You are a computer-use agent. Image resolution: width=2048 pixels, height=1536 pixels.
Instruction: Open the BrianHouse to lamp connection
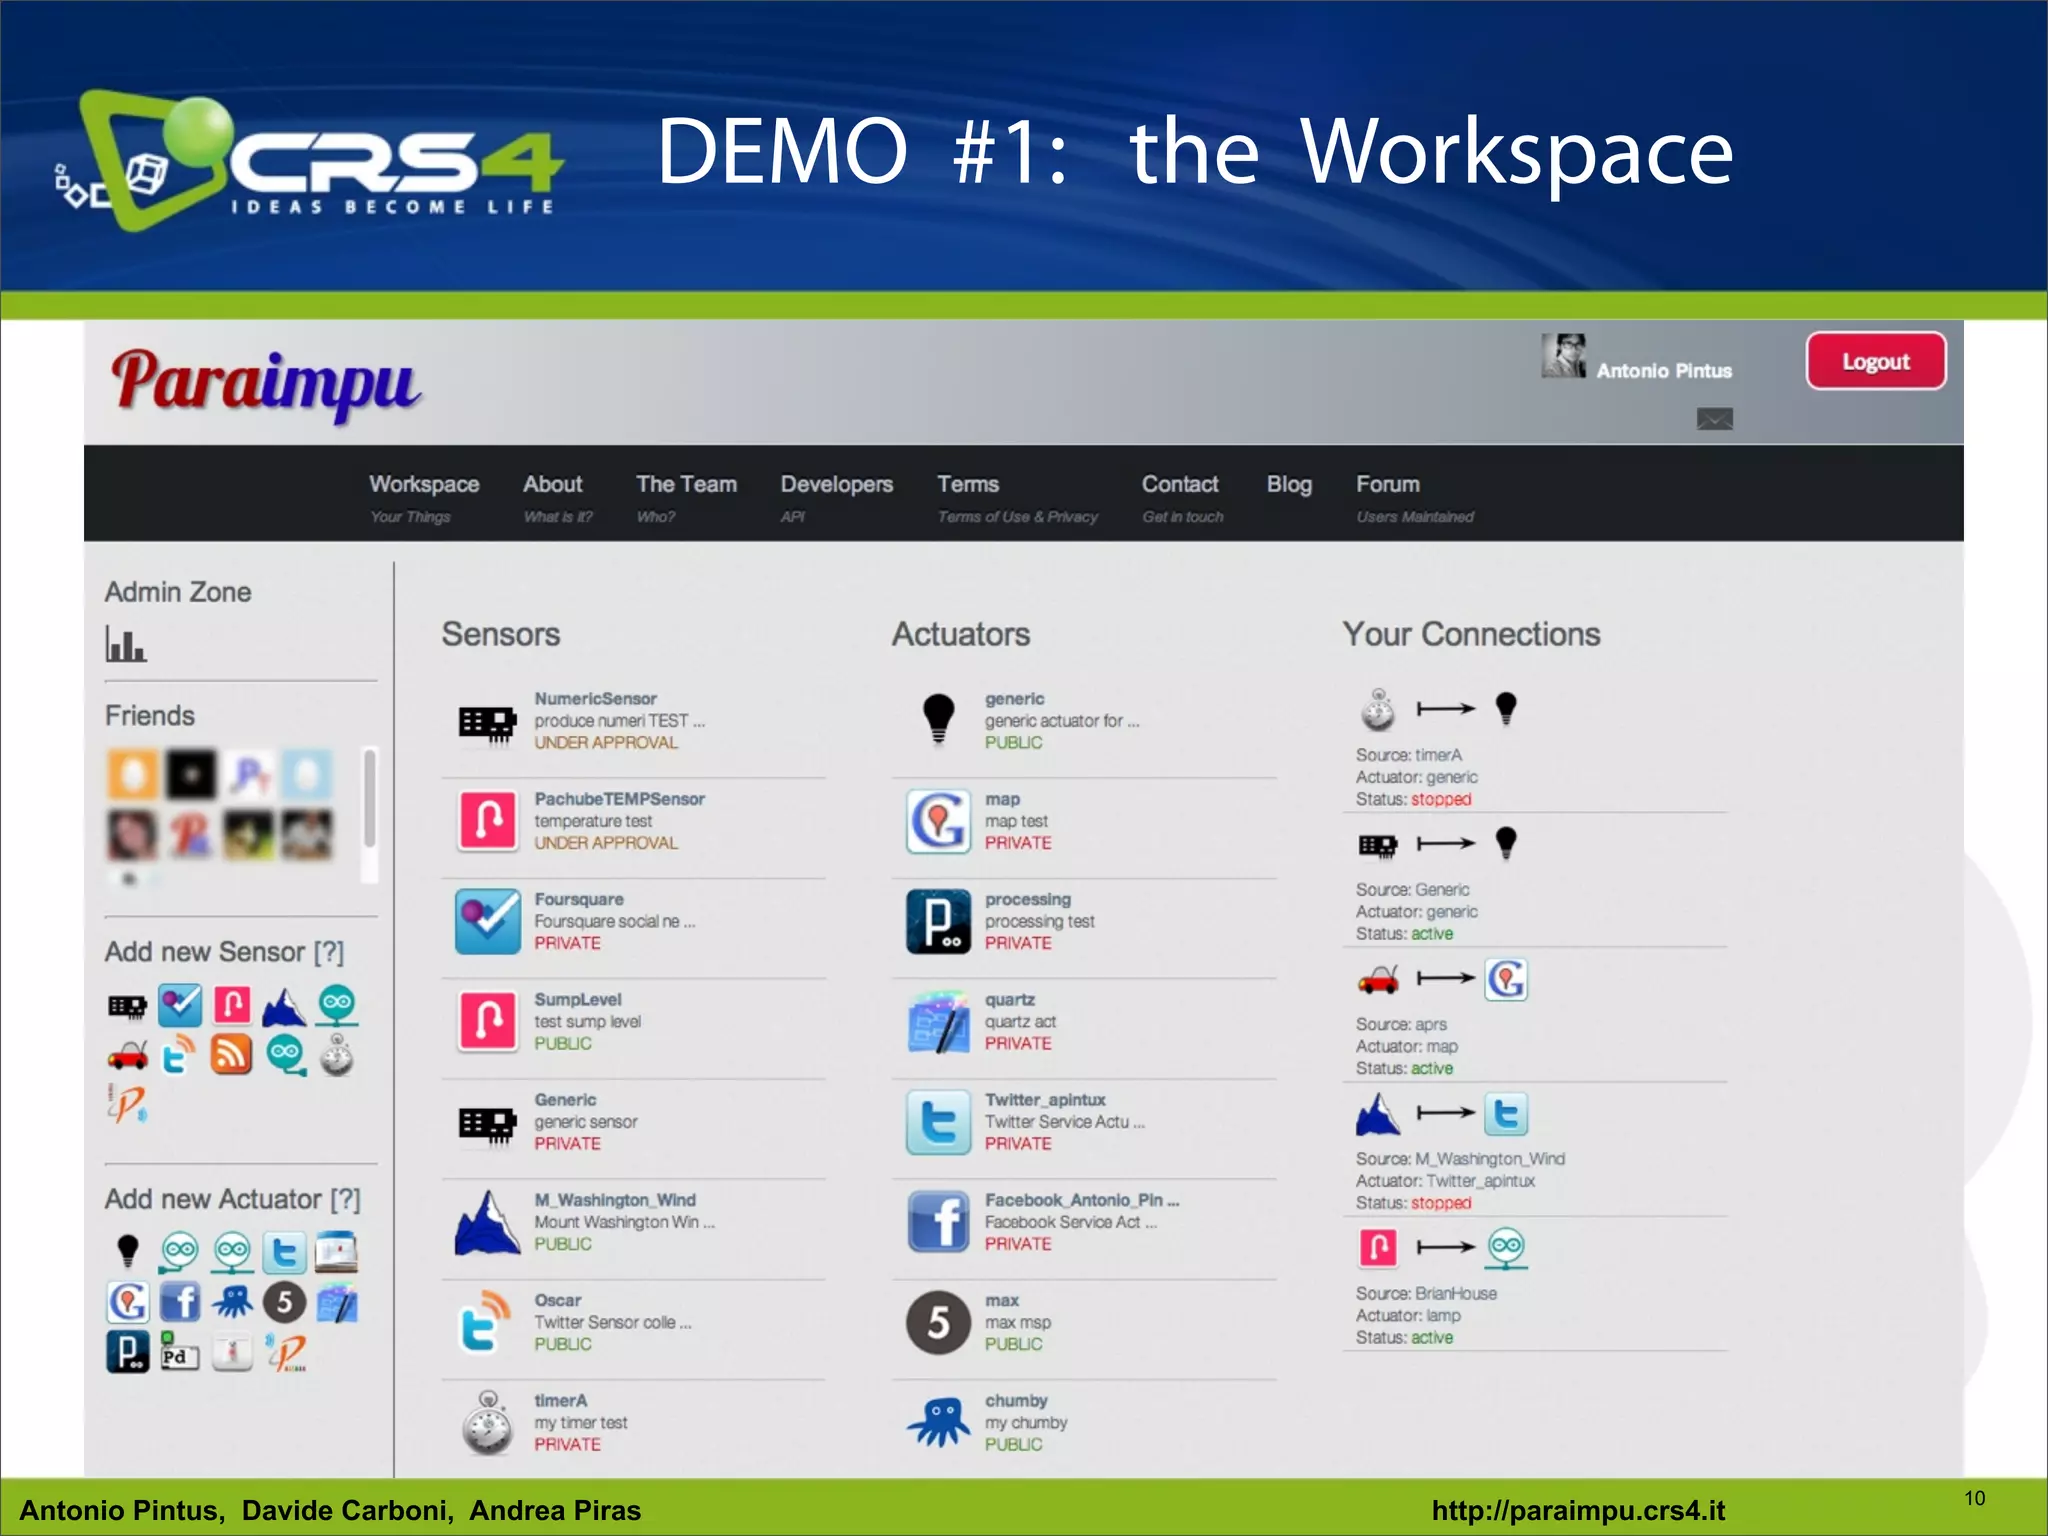click(1534, 1286)
